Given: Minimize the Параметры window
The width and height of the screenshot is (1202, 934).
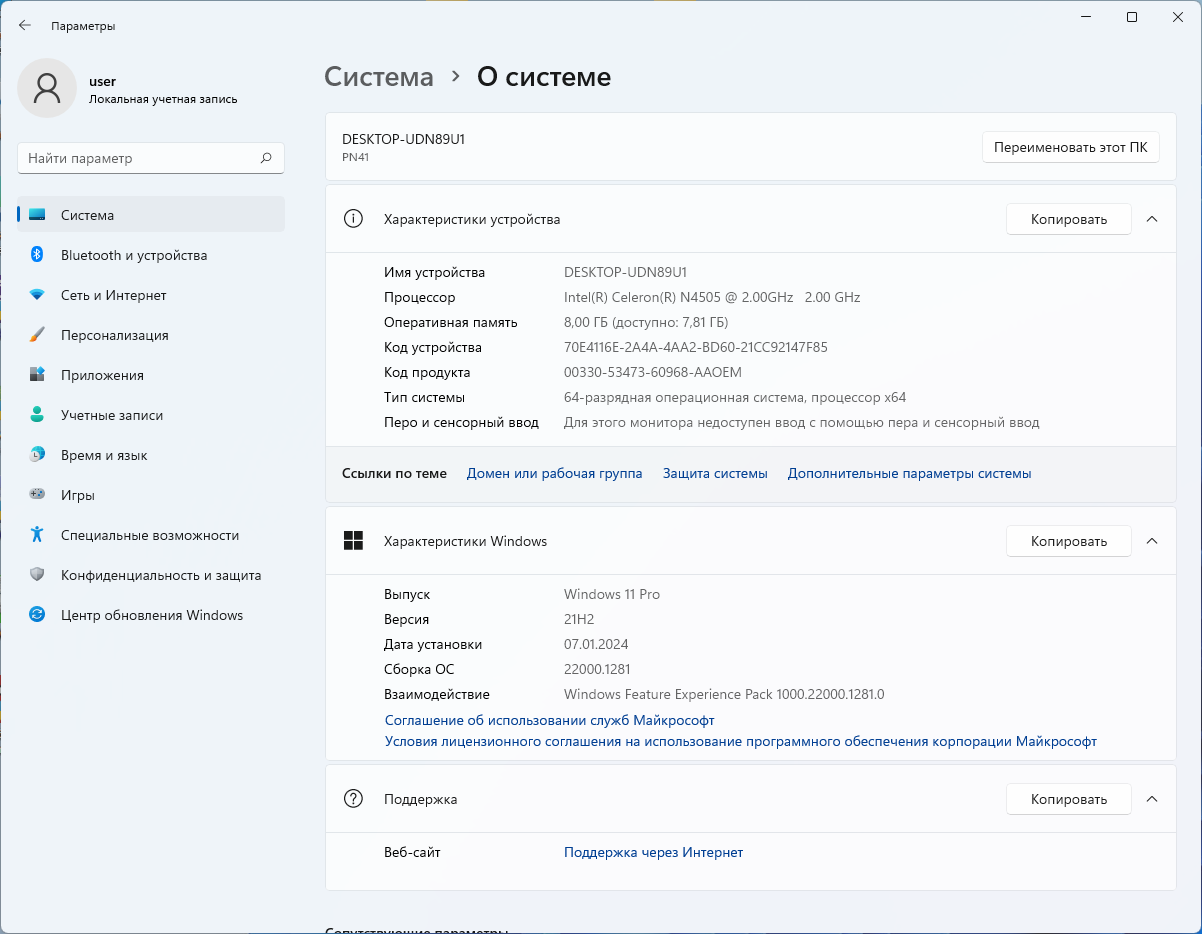Looking at the screenshot, I should 1086,17.
